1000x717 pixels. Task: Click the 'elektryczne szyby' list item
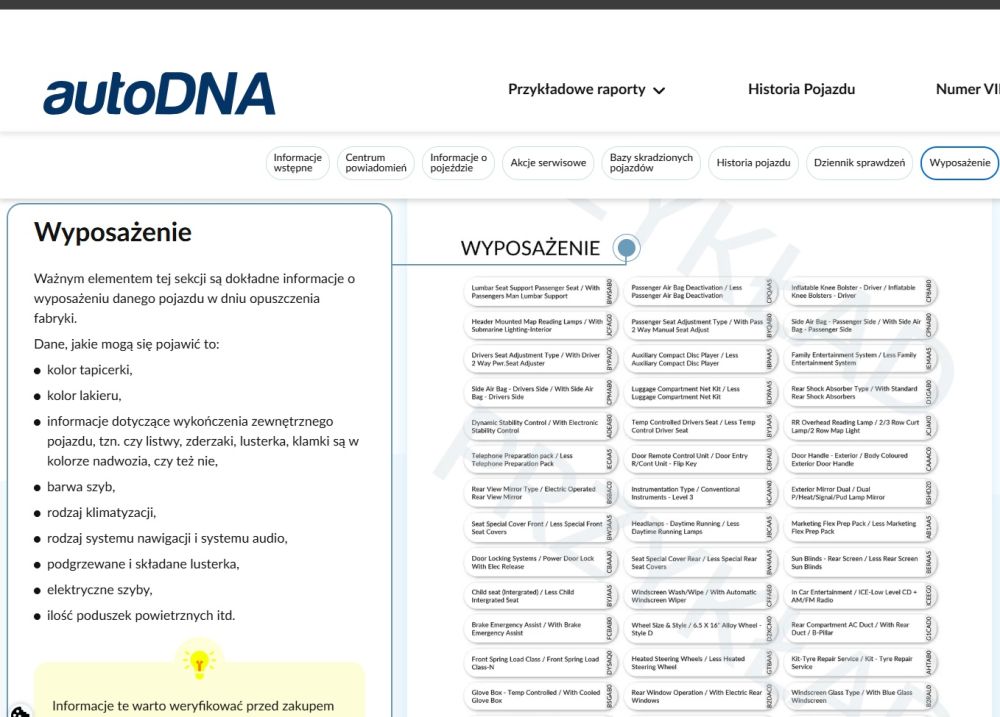pos(99,589)
